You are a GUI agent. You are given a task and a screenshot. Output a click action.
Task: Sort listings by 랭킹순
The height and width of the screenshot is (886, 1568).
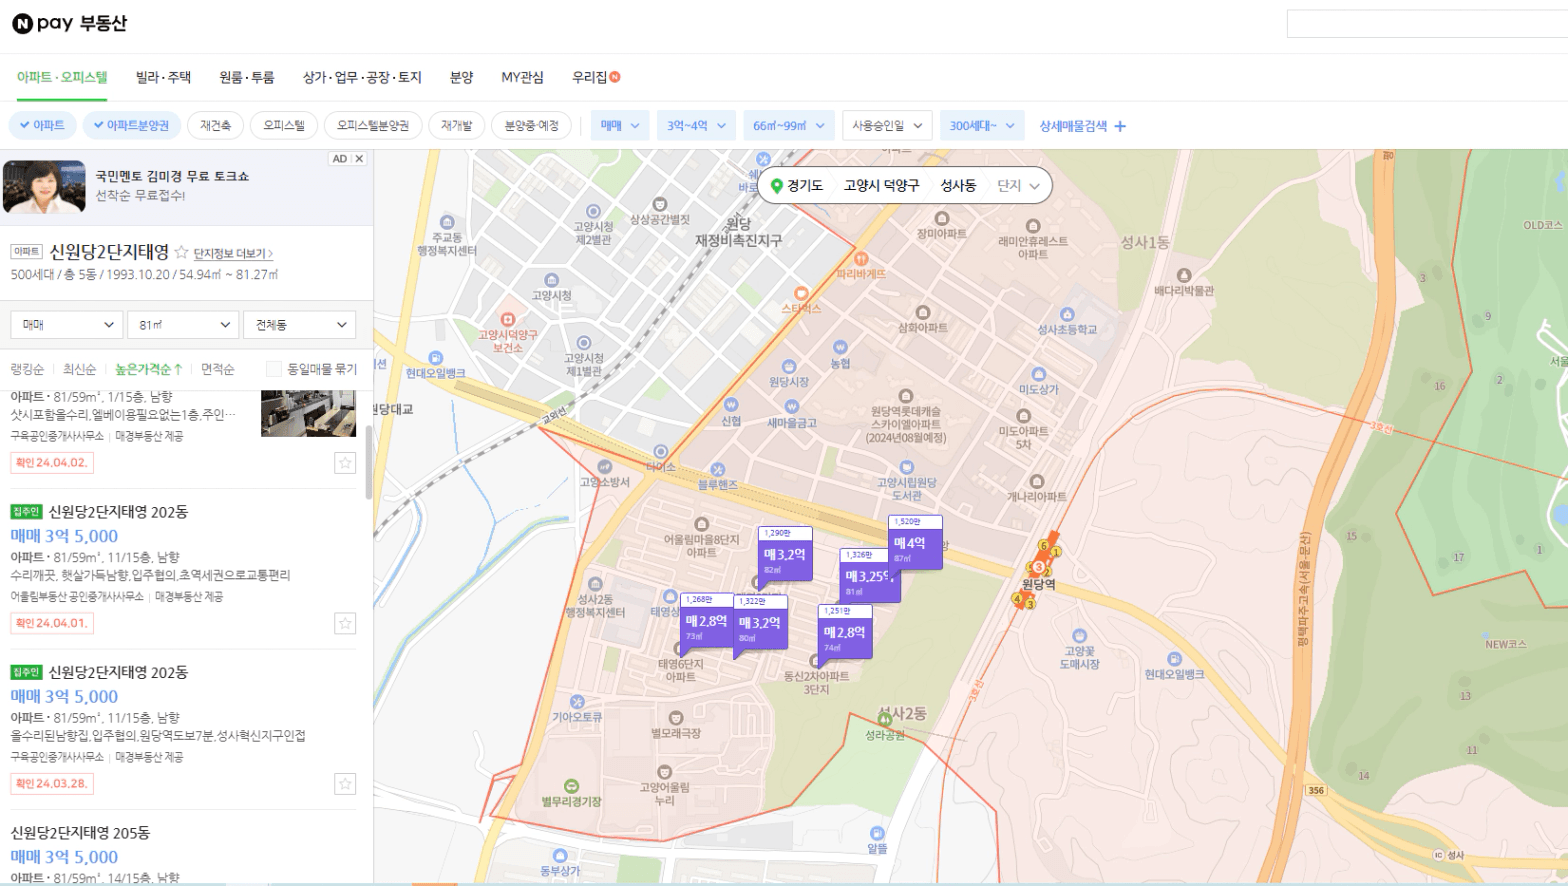pyautogui.click(x=27, y=369)
